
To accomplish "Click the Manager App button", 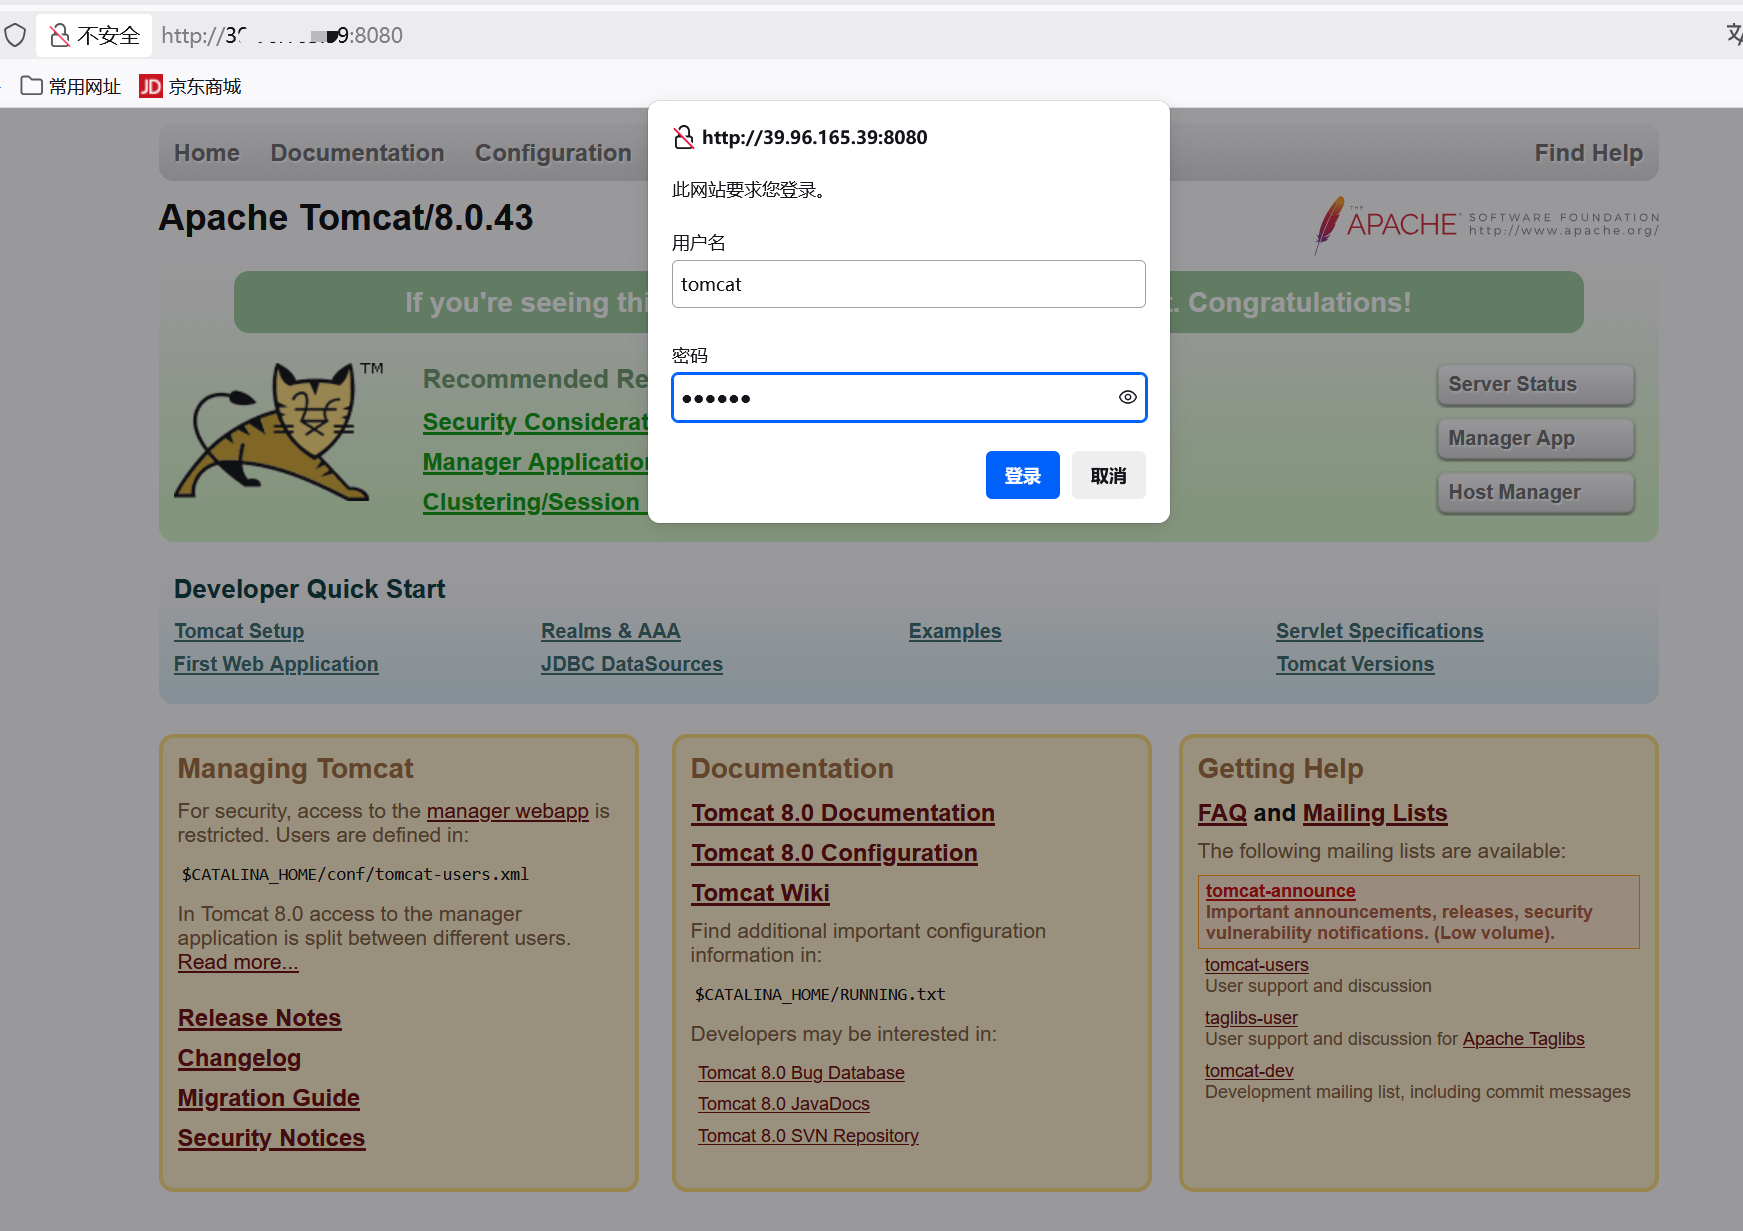I will coord(1535,438).
